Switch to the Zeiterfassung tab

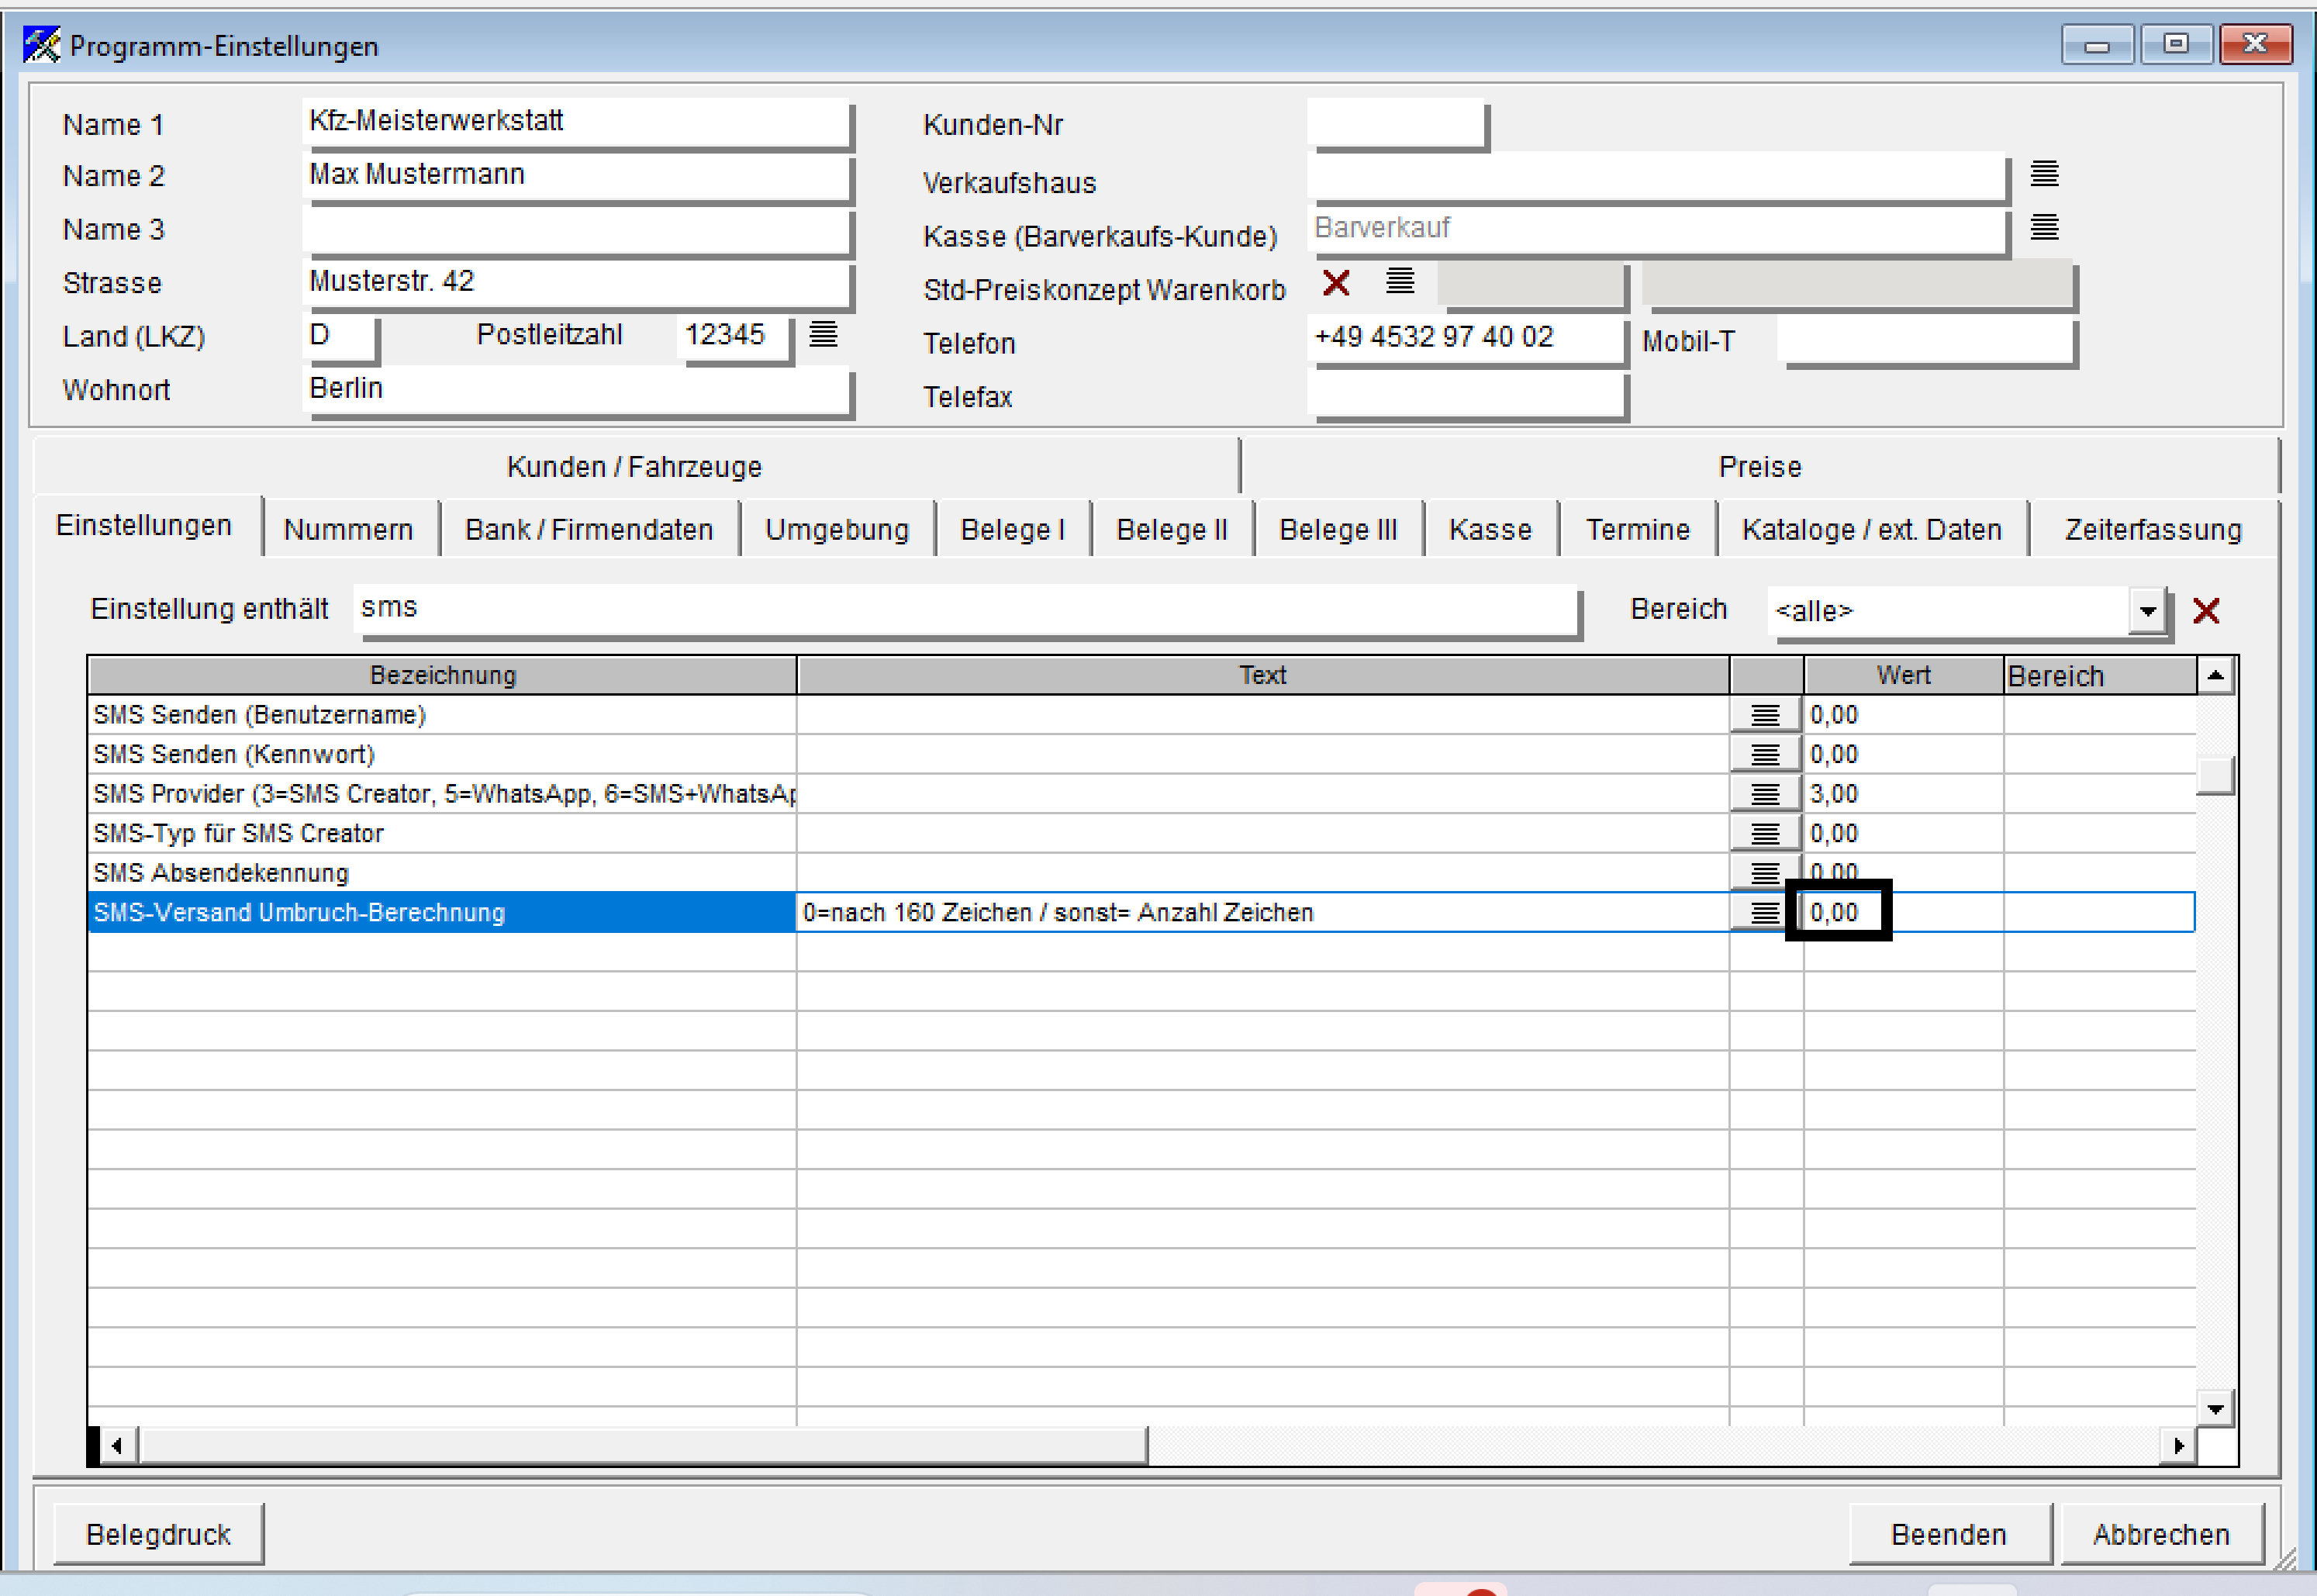2152,529
